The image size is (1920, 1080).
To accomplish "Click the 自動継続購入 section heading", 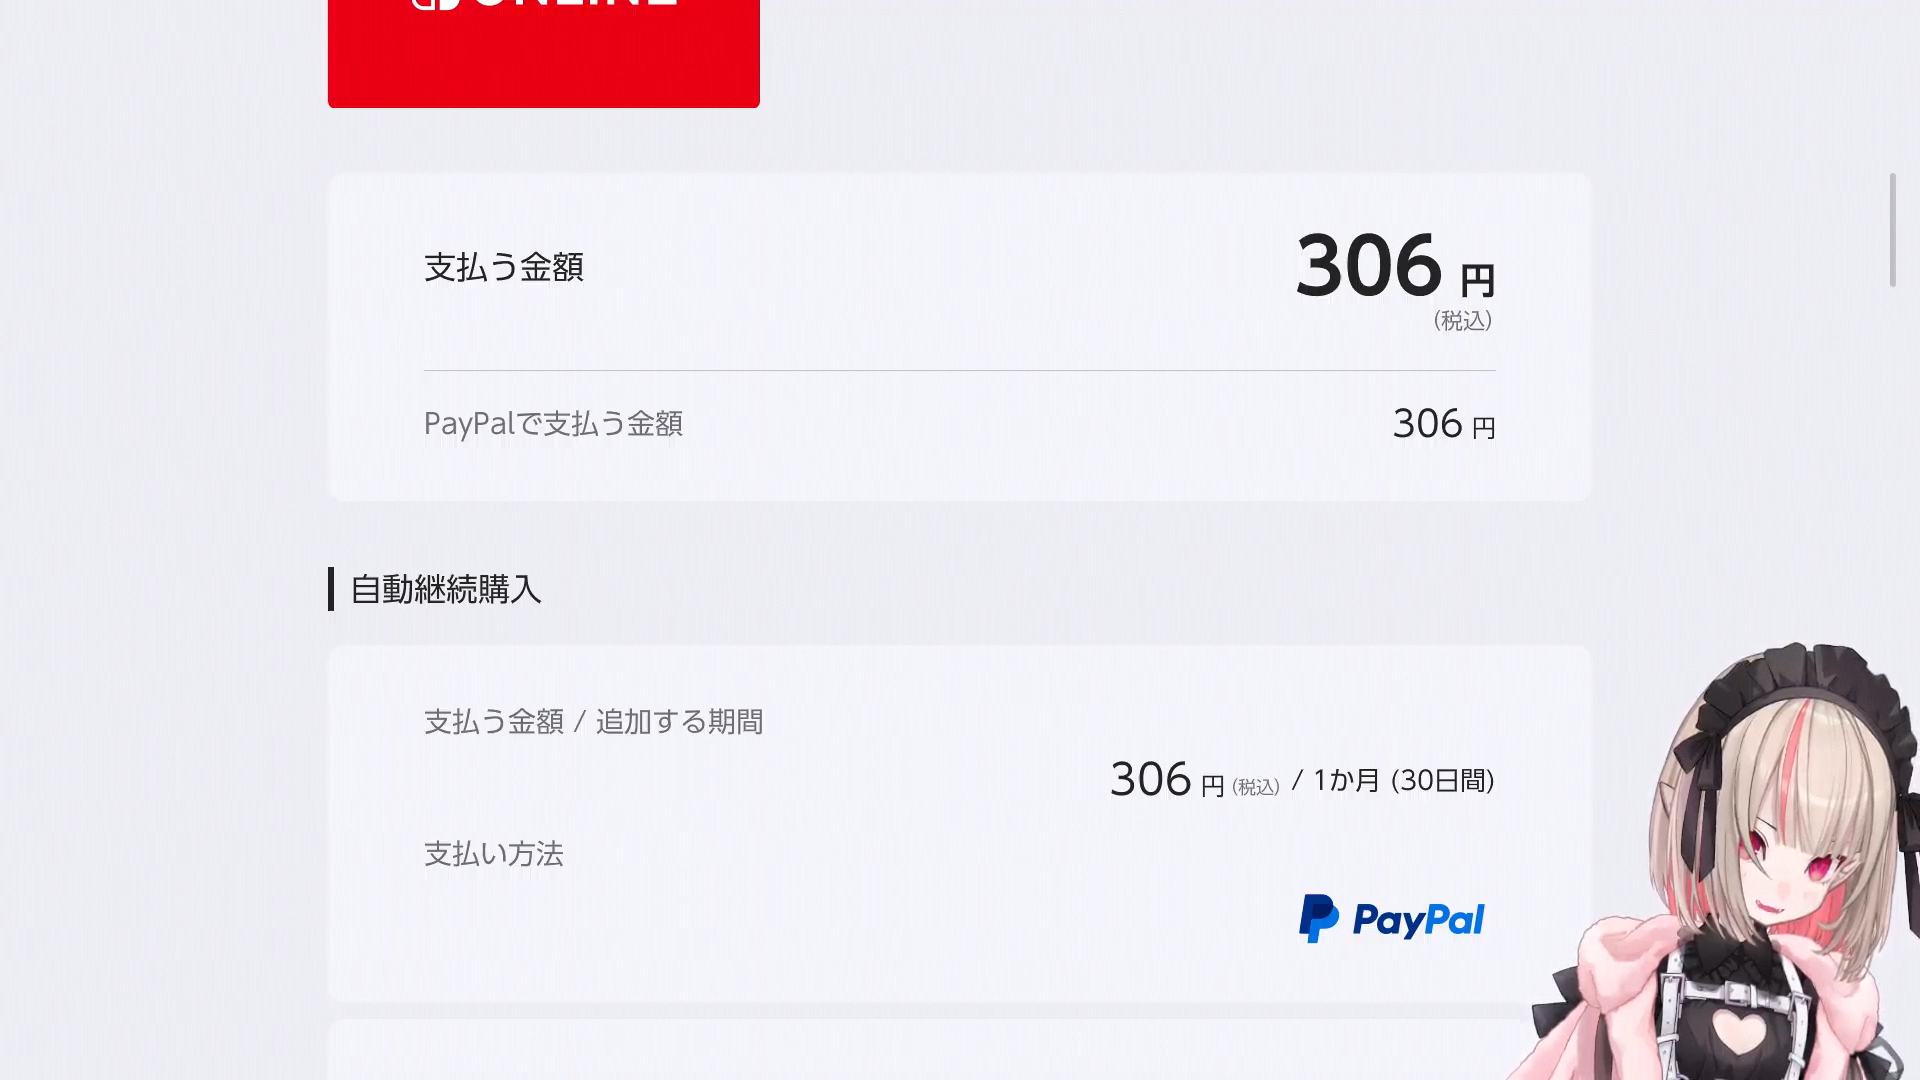I will (446, 589).
